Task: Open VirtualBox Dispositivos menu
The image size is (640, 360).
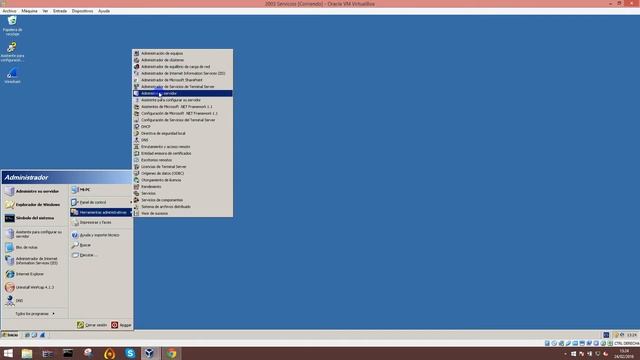Action: pyautogui.click(x=82, y=11)
